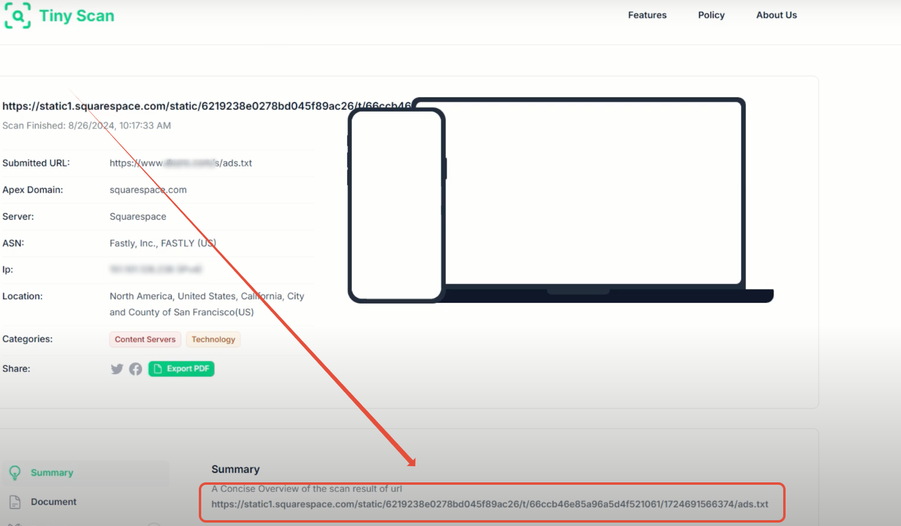Click the Fastly, Inc. ASN value
Viewport: 901px width, 526px height.
163,243
